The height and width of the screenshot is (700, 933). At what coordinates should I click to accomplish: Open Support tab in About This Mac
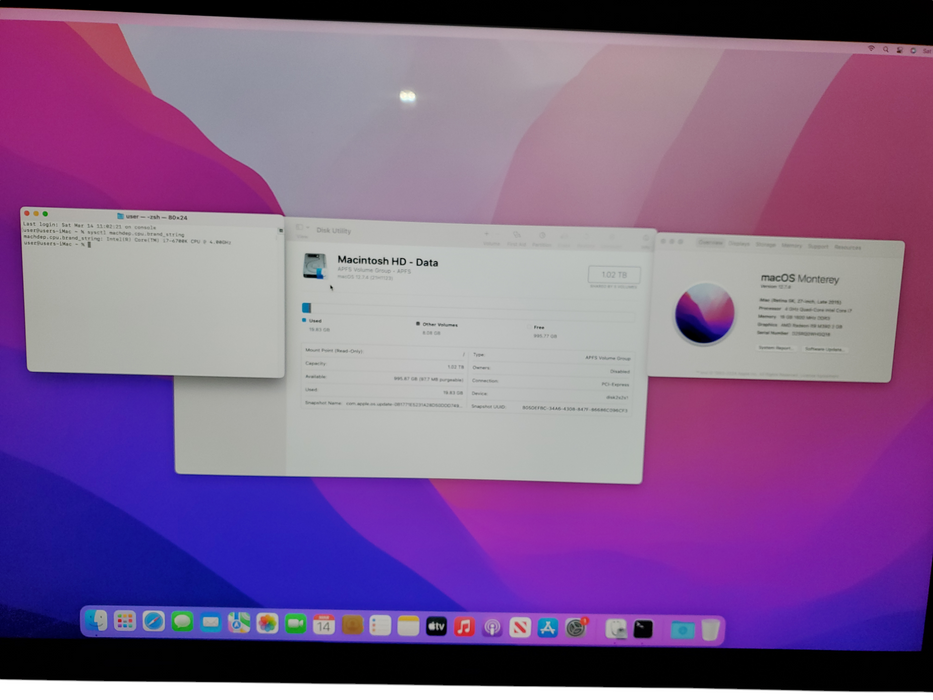[x=818, y=246]
